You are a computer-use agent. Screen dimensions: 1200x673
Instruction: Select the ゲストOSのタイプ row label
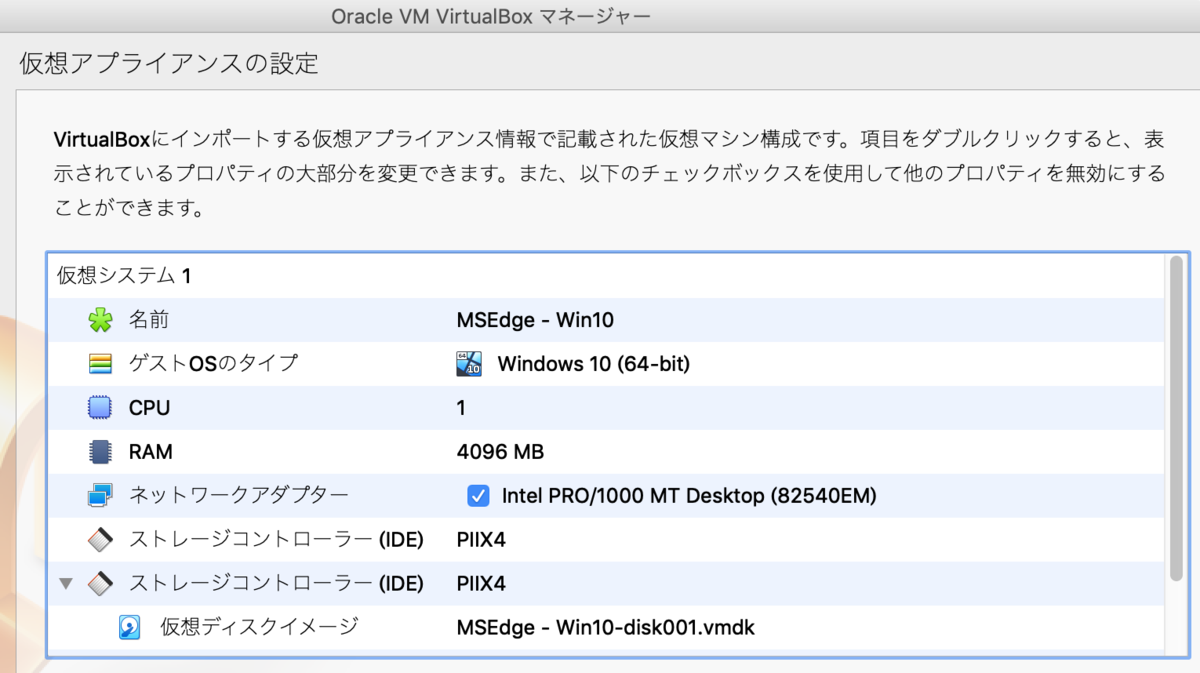213,364
